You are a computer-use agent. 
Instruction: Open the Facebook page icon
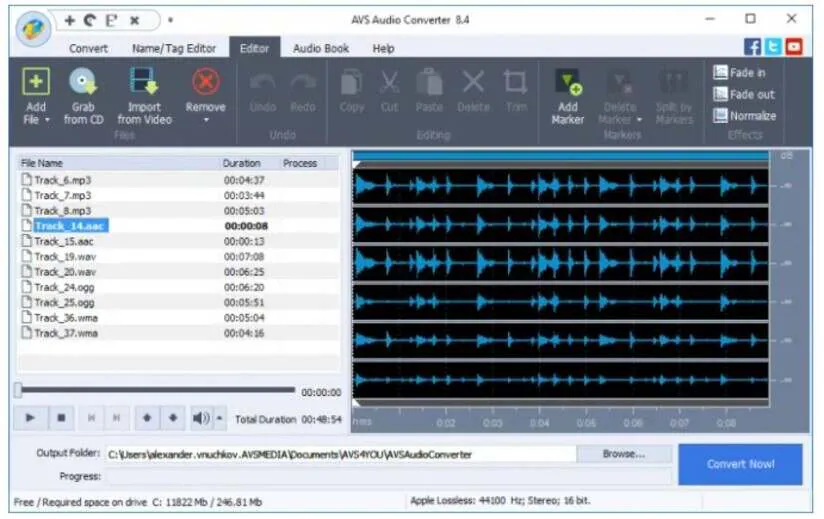tap(753, 47)
